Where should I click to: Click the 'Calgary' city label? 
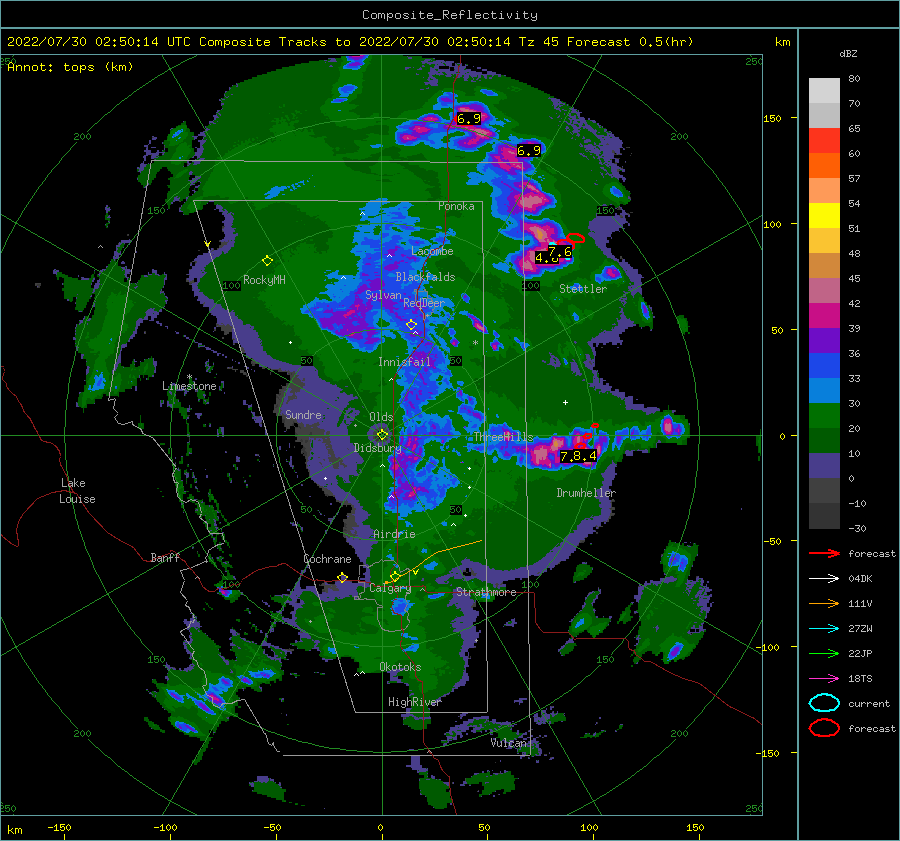click(390, 588)
